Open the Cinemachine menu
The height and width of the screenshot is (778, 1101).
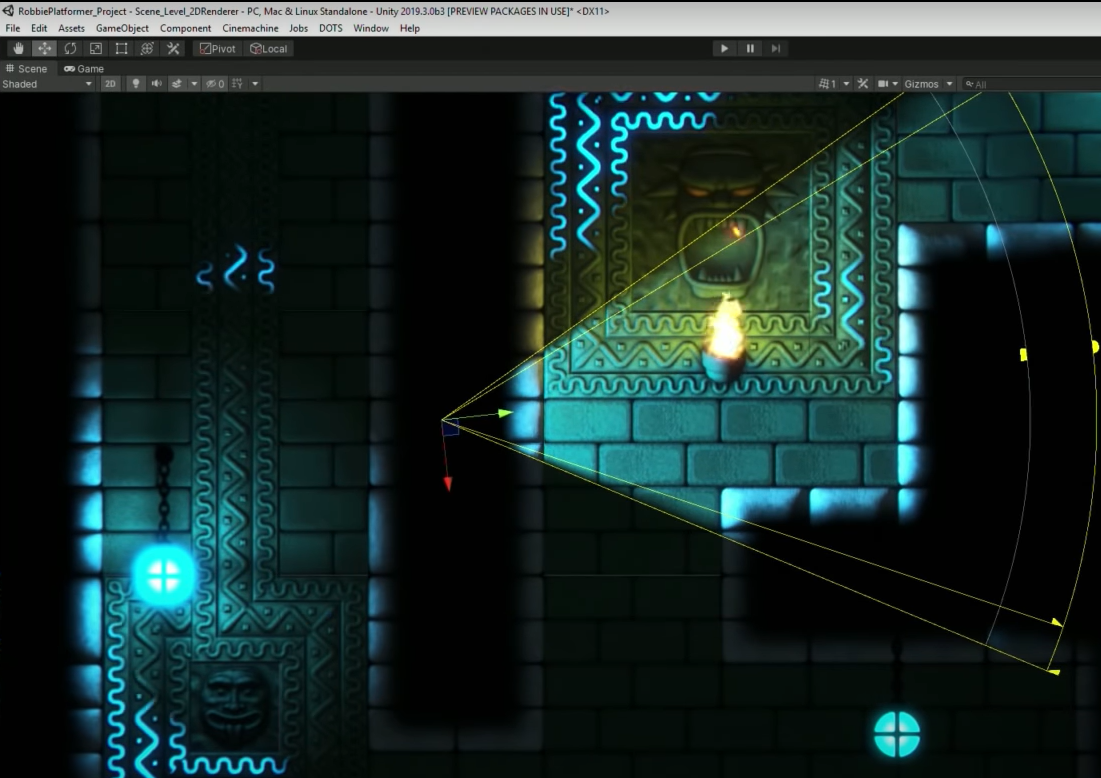tap(250, 28)
